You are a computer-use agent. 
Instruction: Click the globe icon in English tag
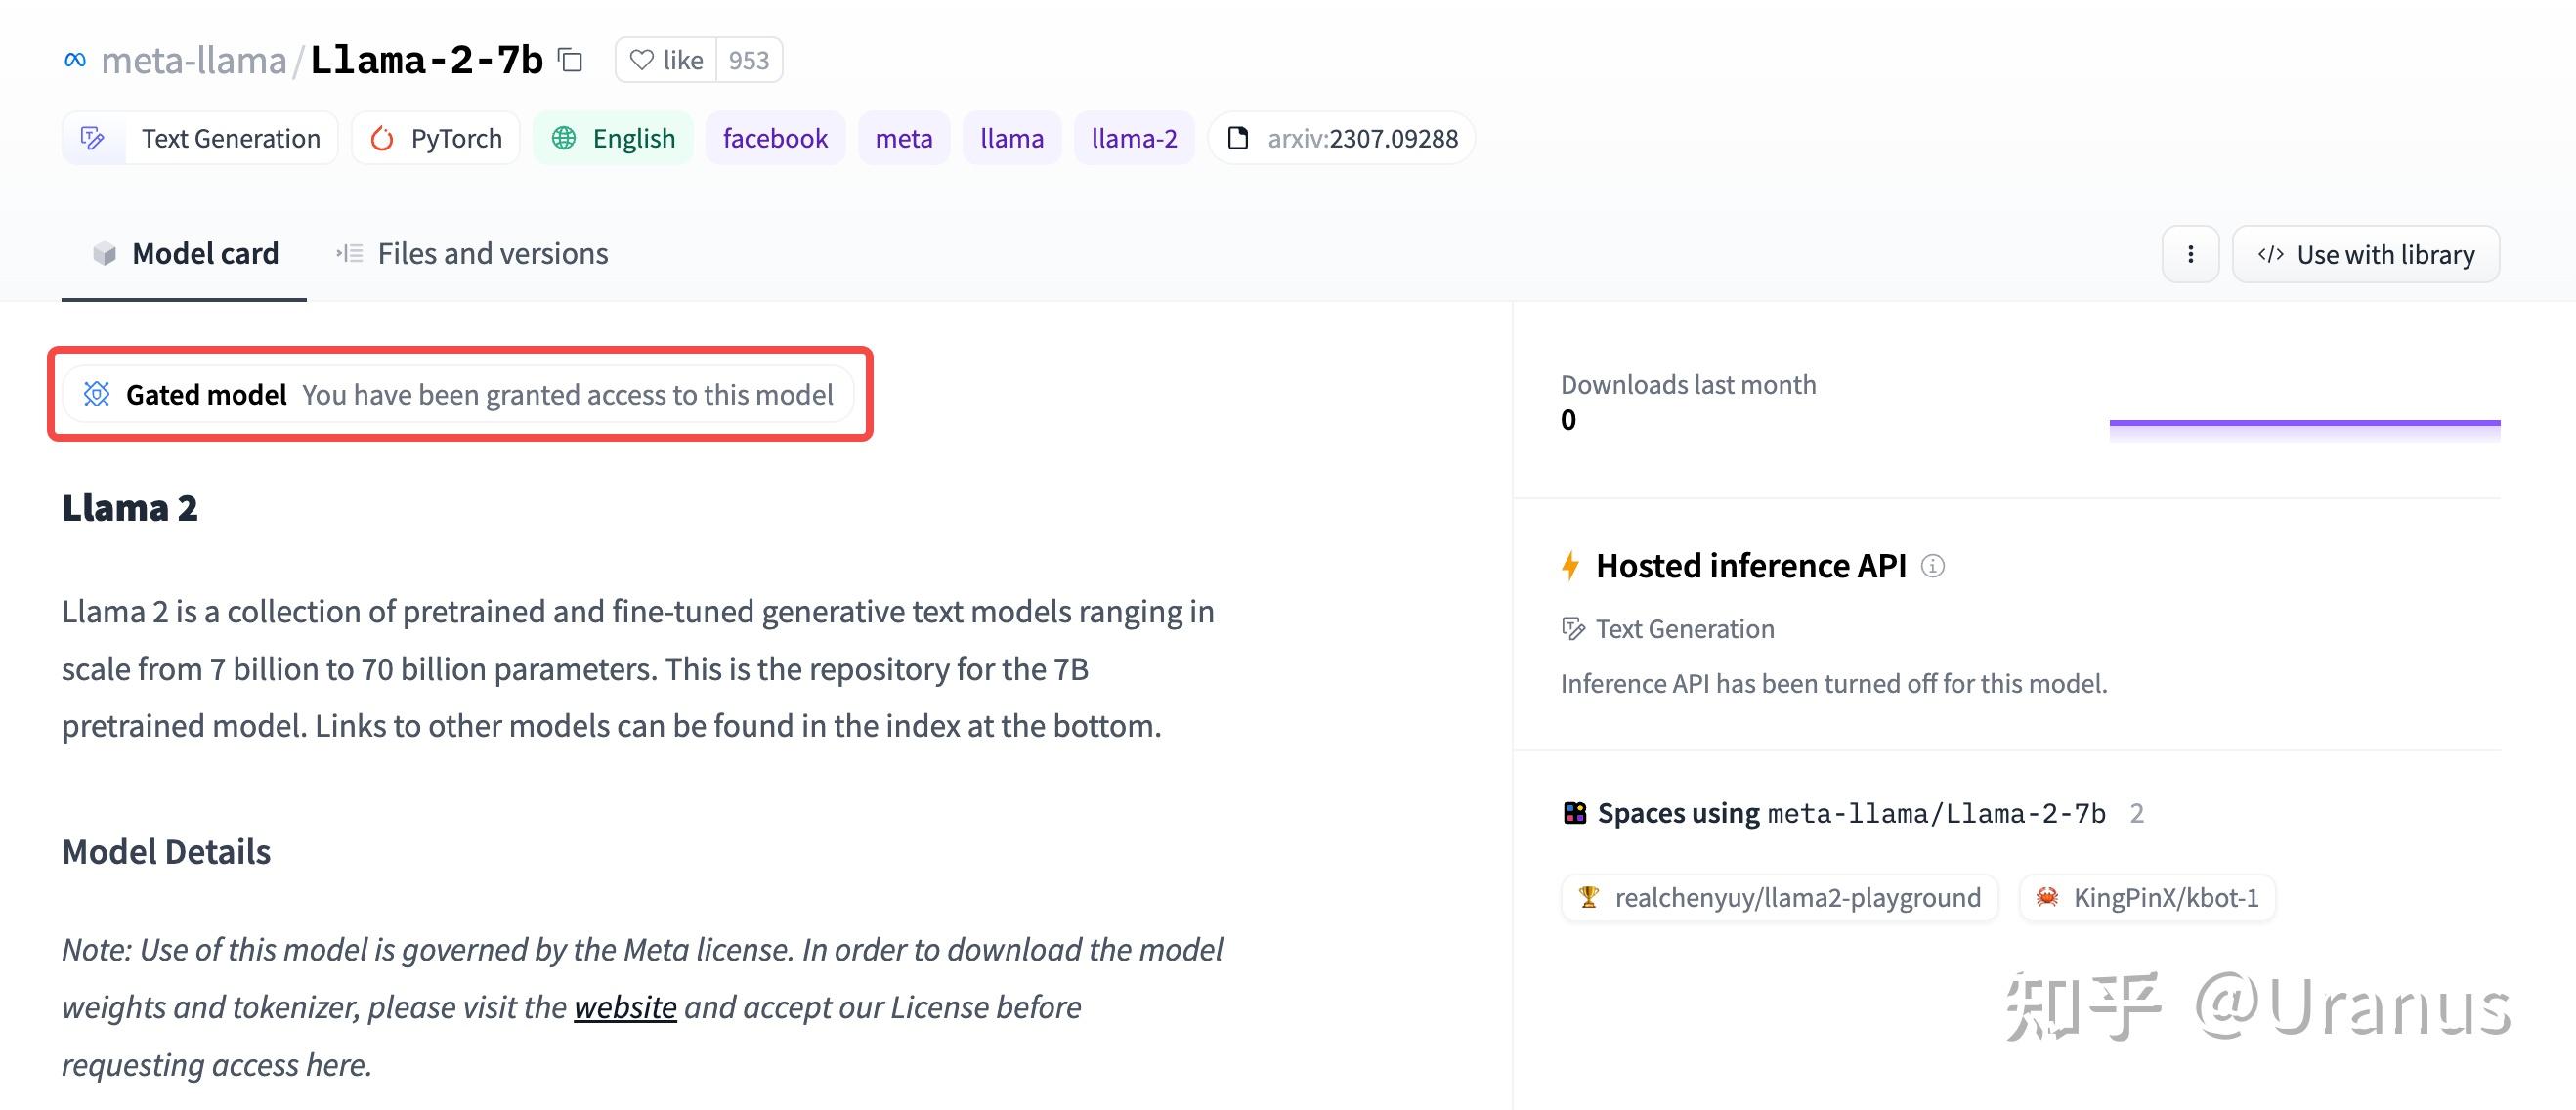tap(564, 138)
